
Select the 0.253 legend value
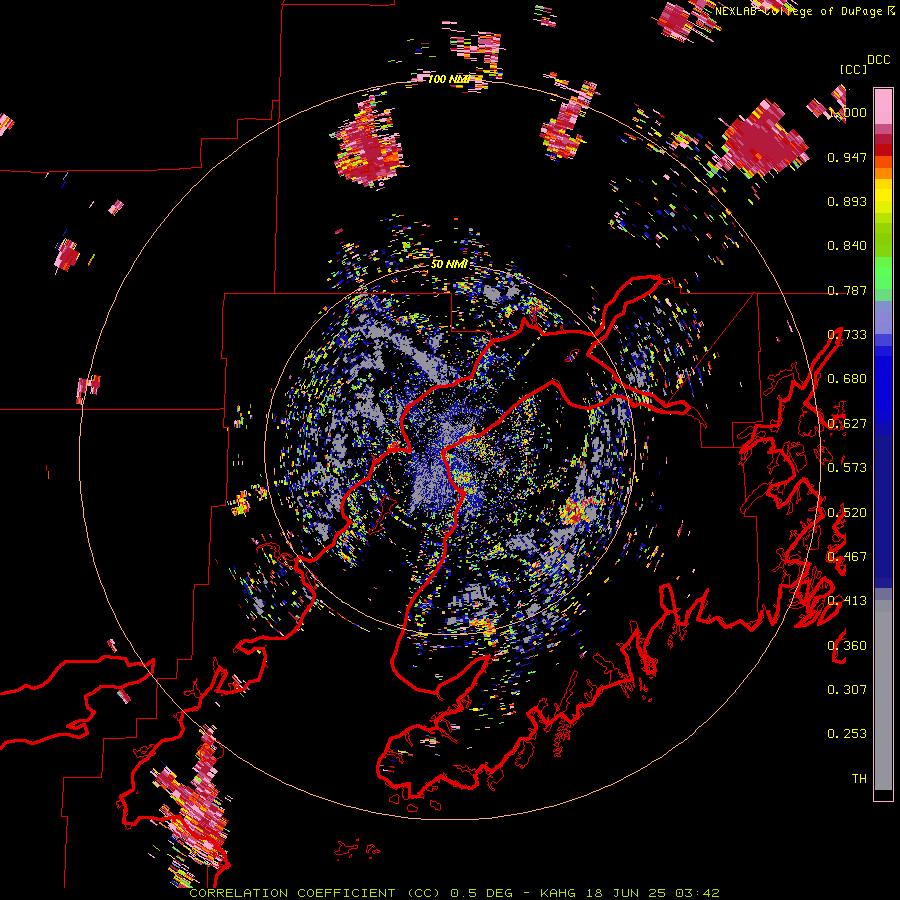coord(847,734)
